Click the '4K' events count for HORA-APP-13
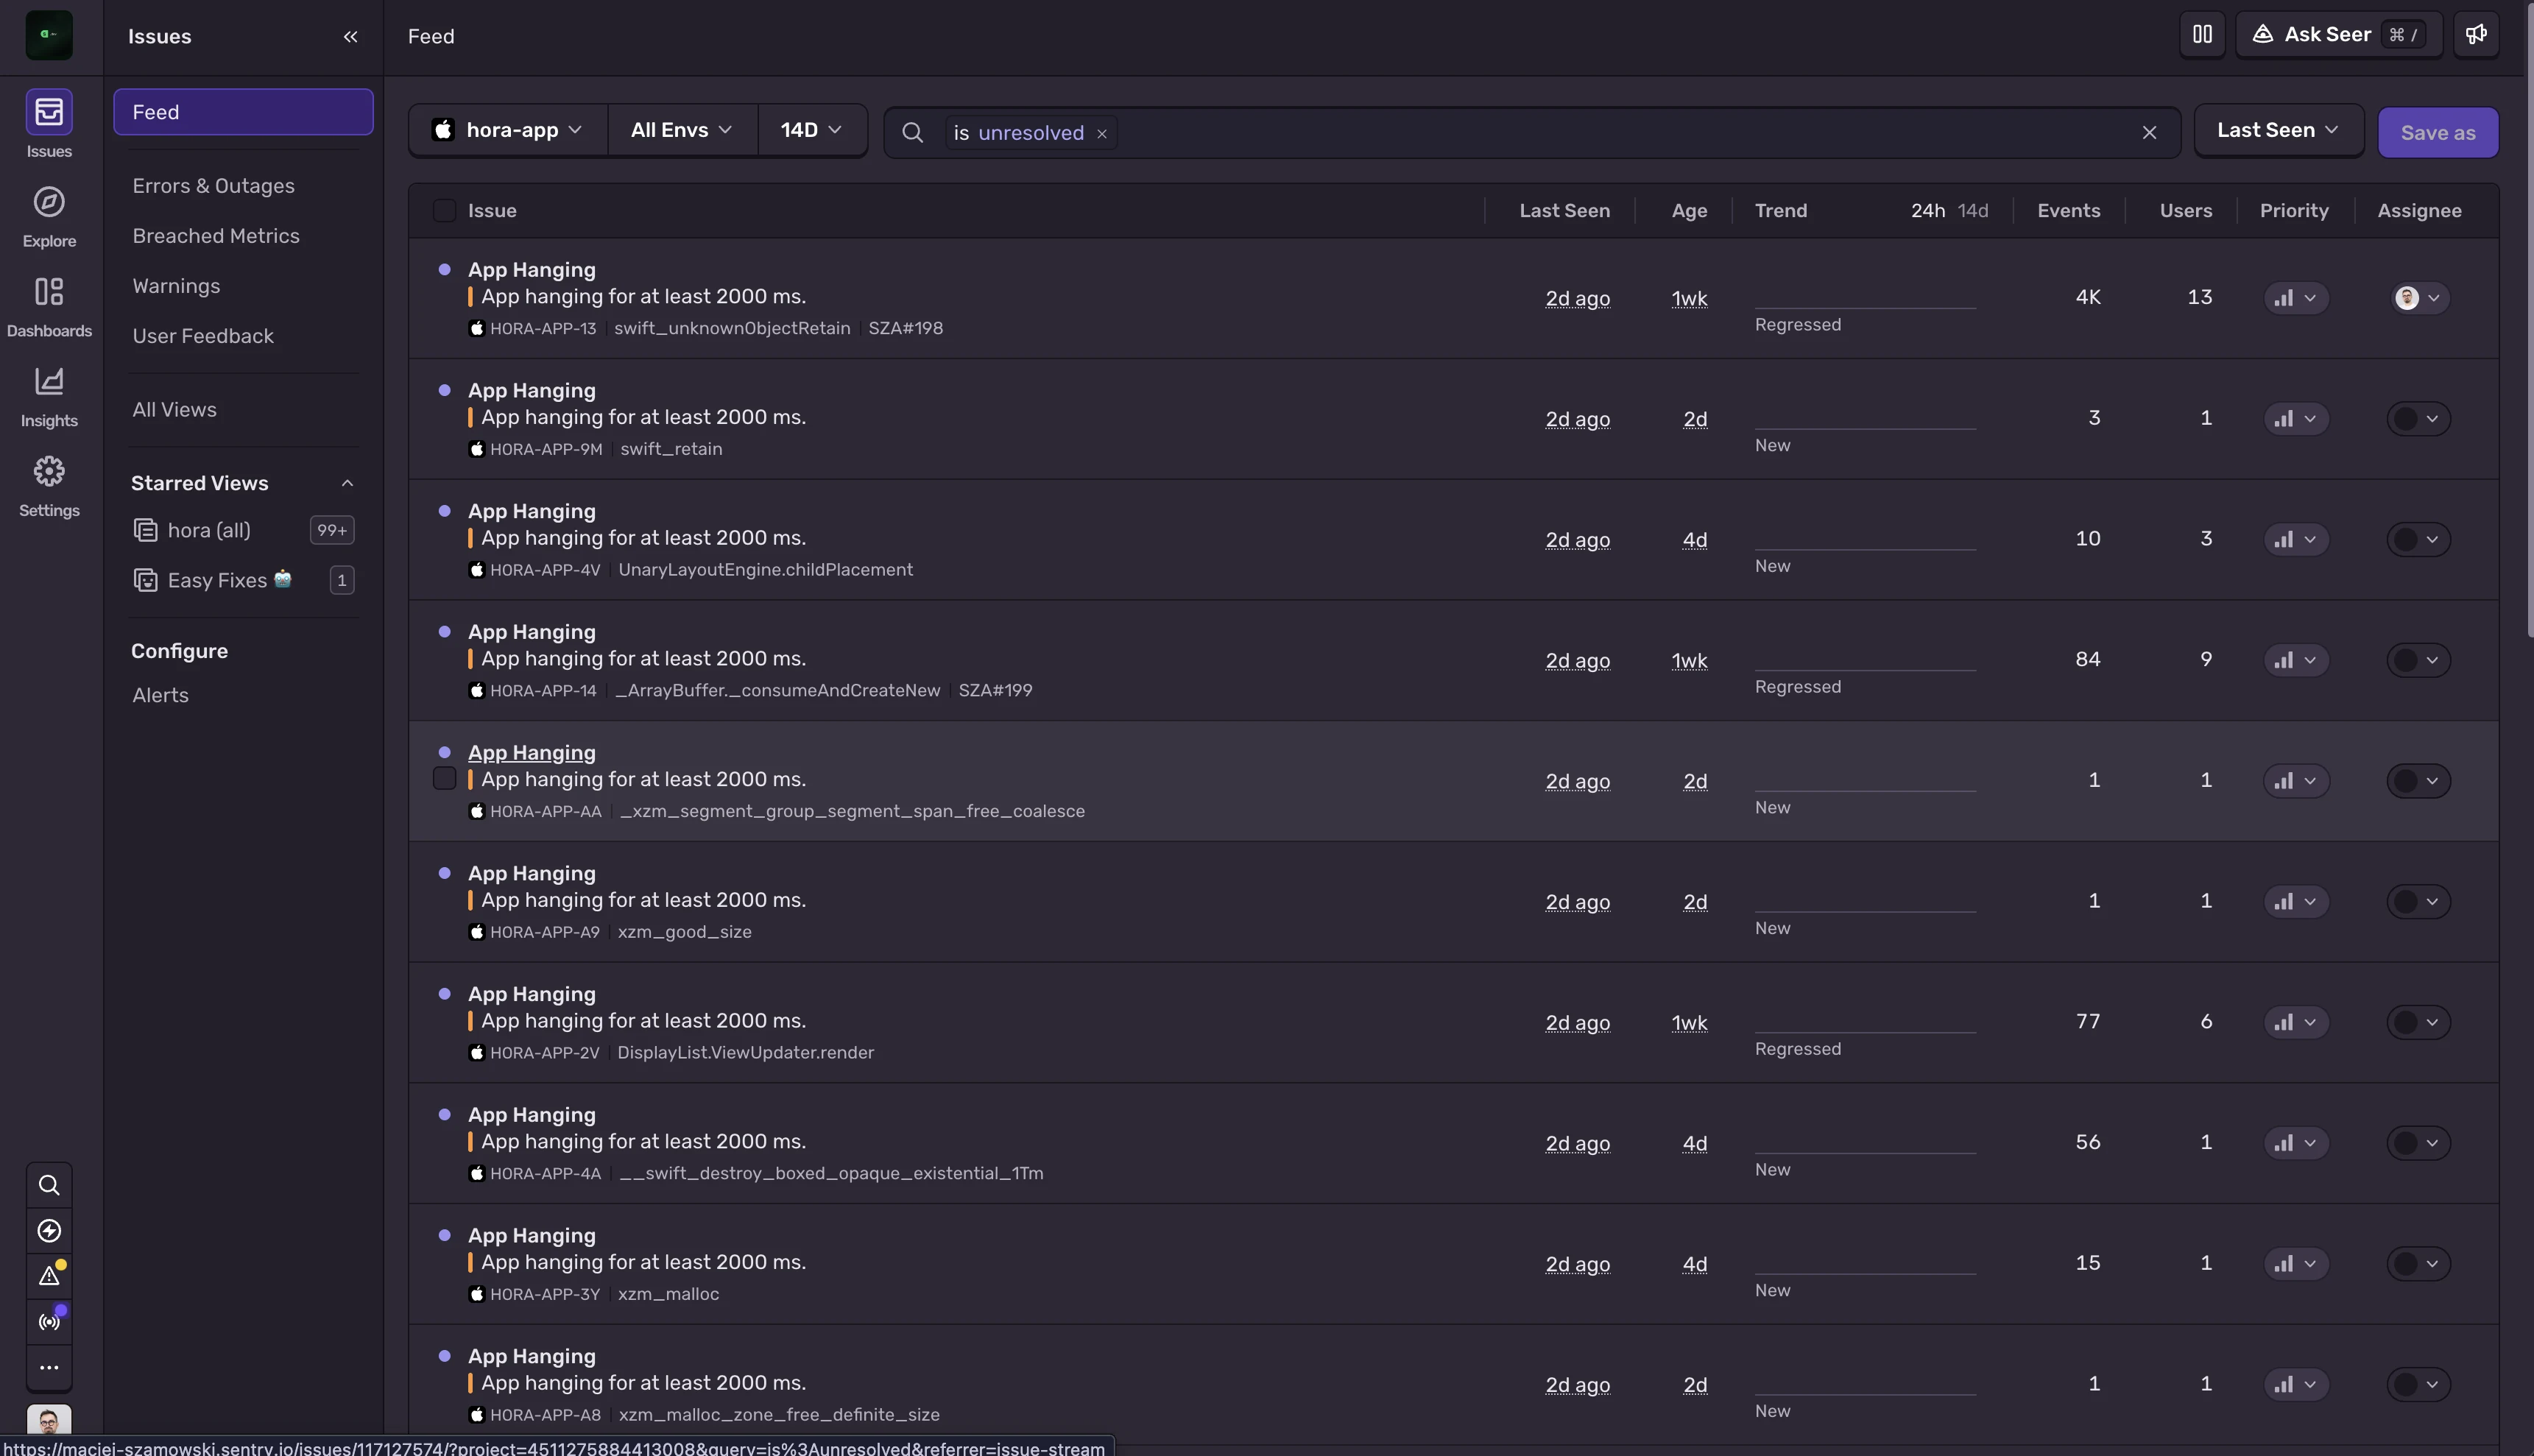 pyautogui.click(x=2088, y=297)
